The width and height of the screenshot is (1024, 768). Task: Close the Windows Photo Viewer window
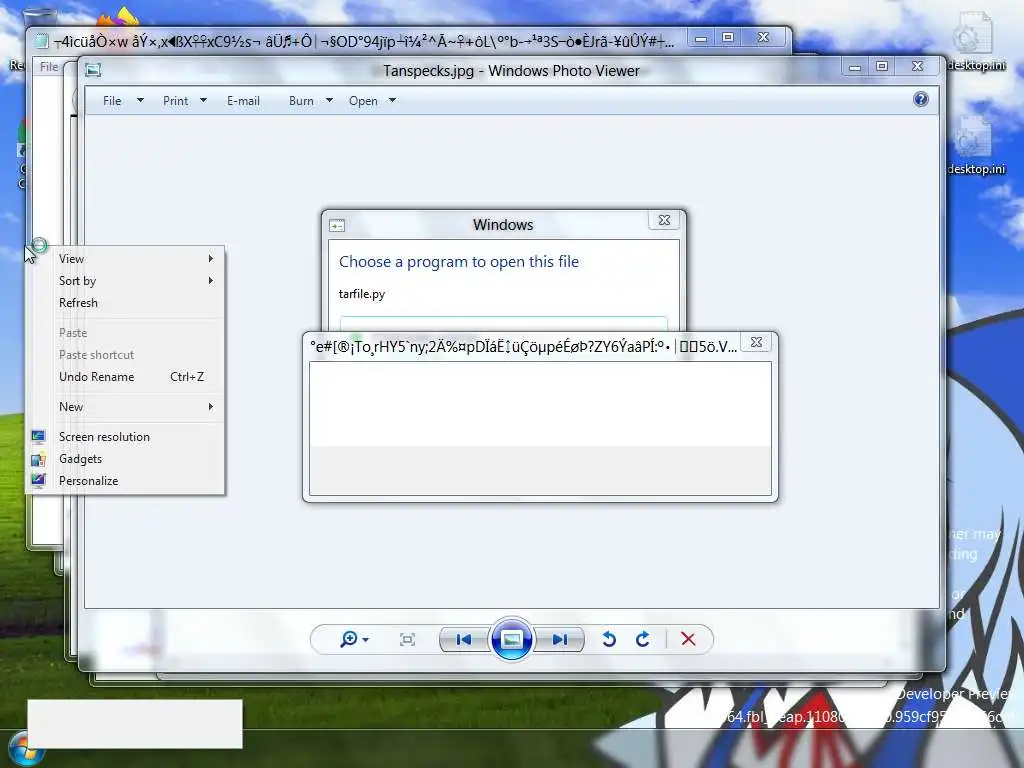pyautogui.click(x=918, y=66)
